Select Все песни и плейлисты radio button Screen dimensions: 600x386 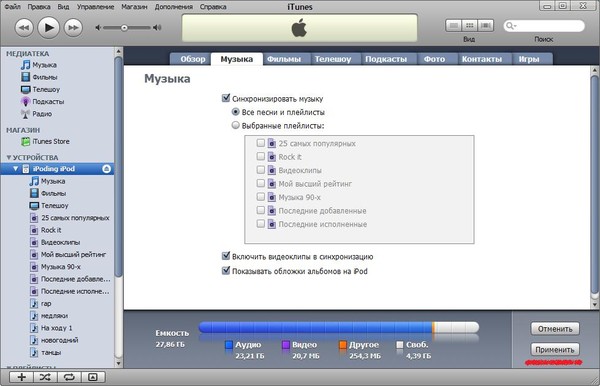[236, 112]
